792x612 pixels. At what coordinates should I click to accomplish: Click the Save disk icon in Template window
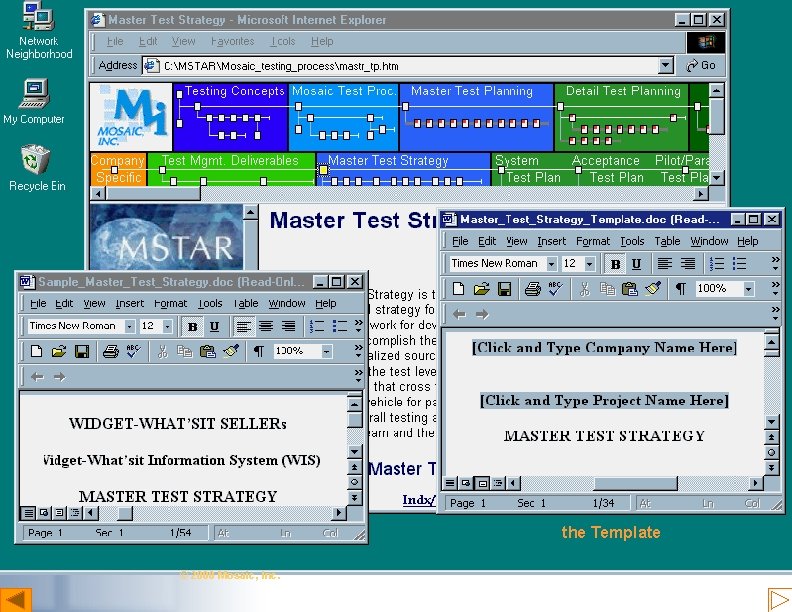click(x=504, y=289)
